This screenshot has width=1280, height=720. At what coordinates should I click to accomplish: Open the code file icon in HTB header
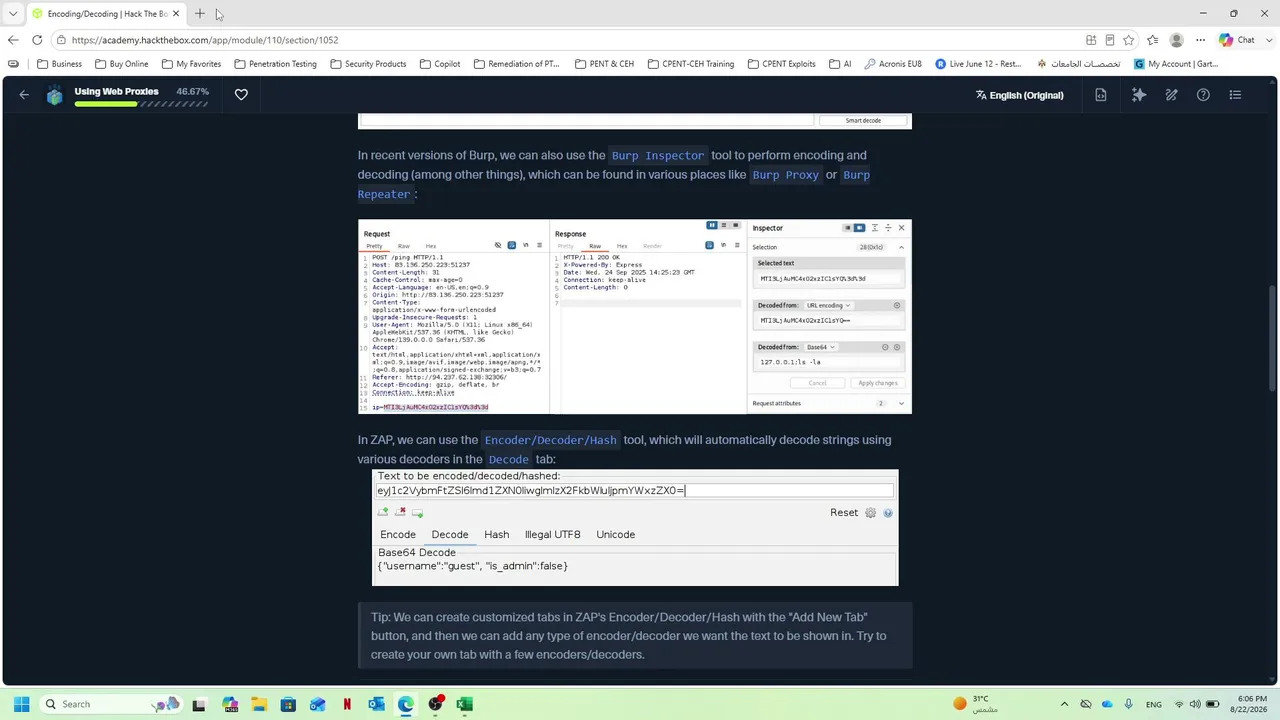1101,95
